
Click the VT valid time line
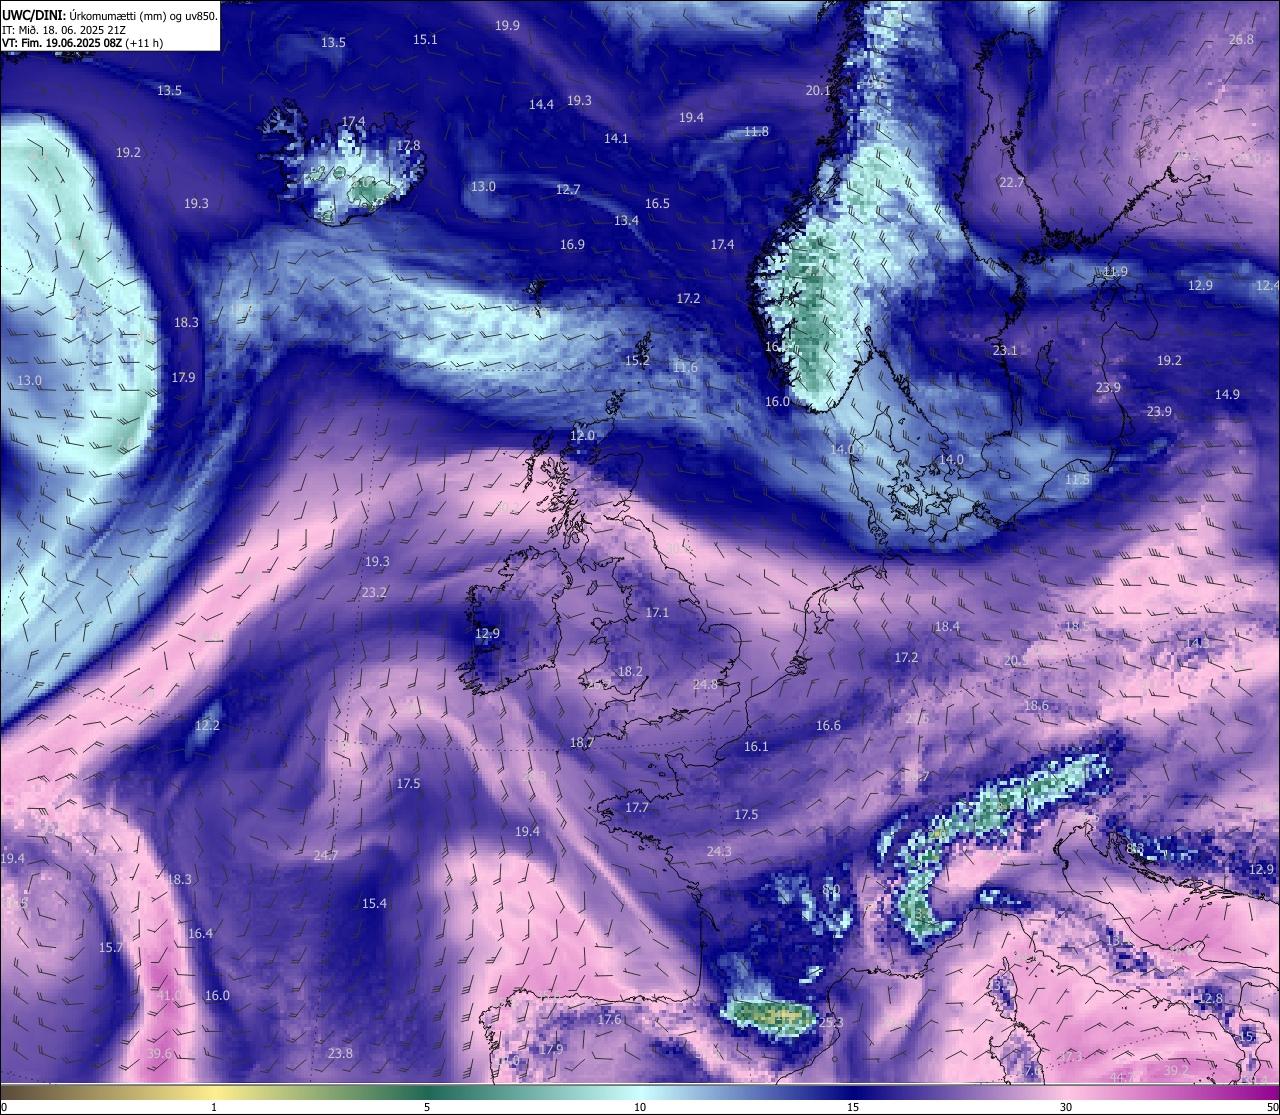82,43
